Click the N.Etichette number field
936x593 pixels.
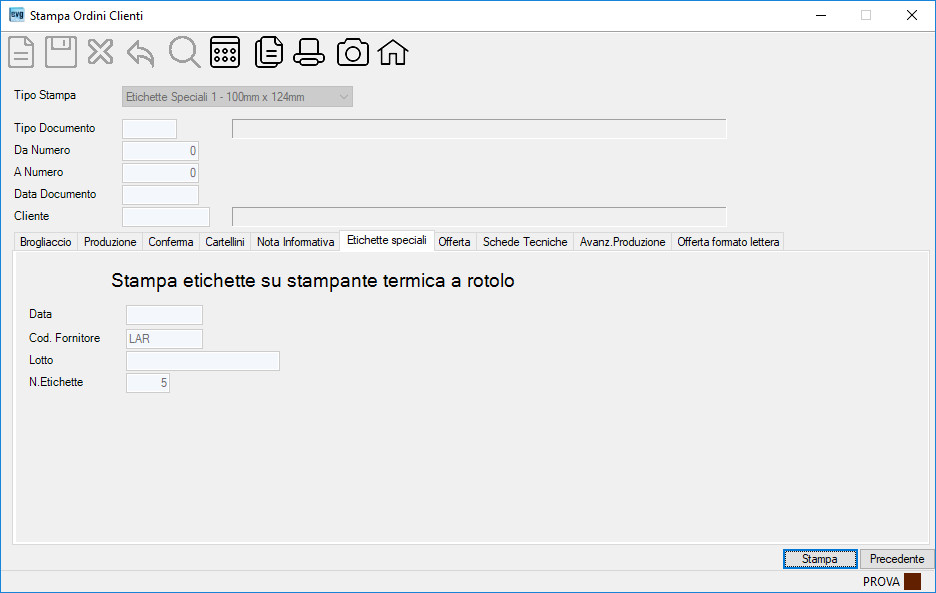coord(147,383)
